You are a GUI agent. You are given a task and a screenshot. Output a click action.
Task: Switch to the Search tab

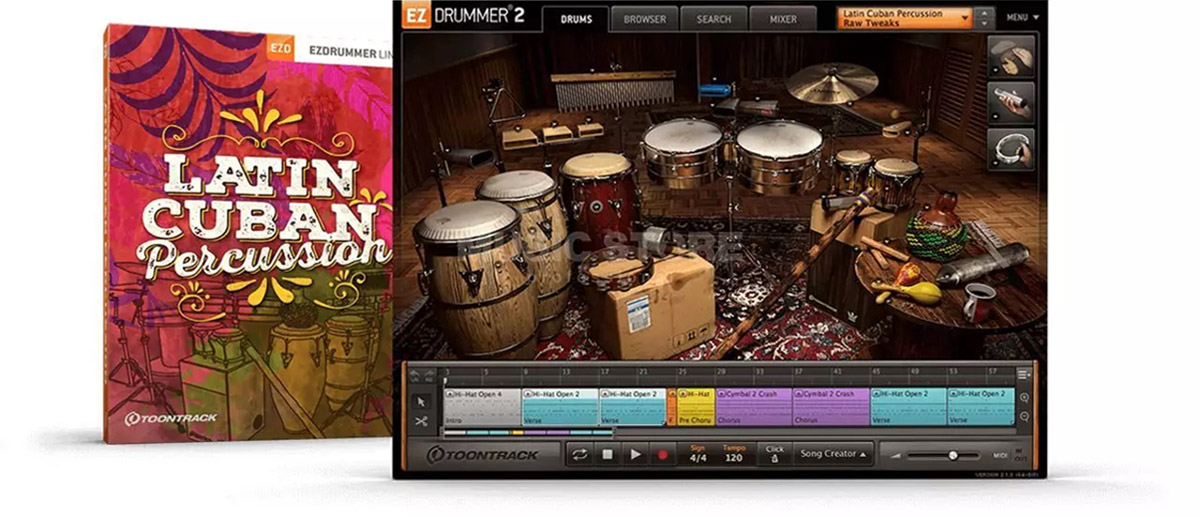[714, 19]
